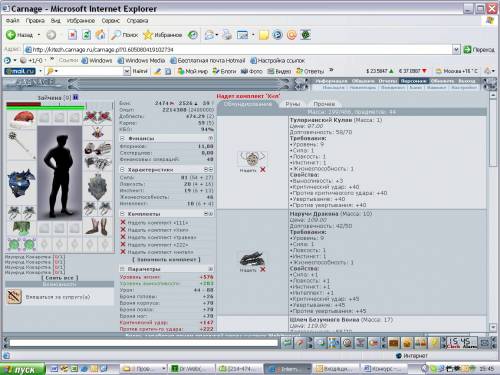Click the Tulorian Fist inventory item image
This screenshot has height=375, width=500.
[x=252, y=159]
